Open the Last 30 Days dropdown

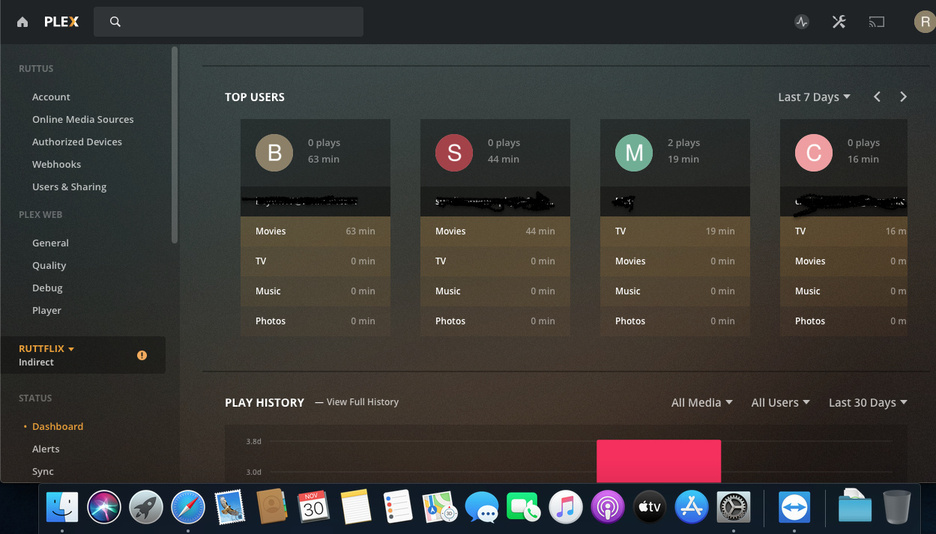[x=867, y=403]
